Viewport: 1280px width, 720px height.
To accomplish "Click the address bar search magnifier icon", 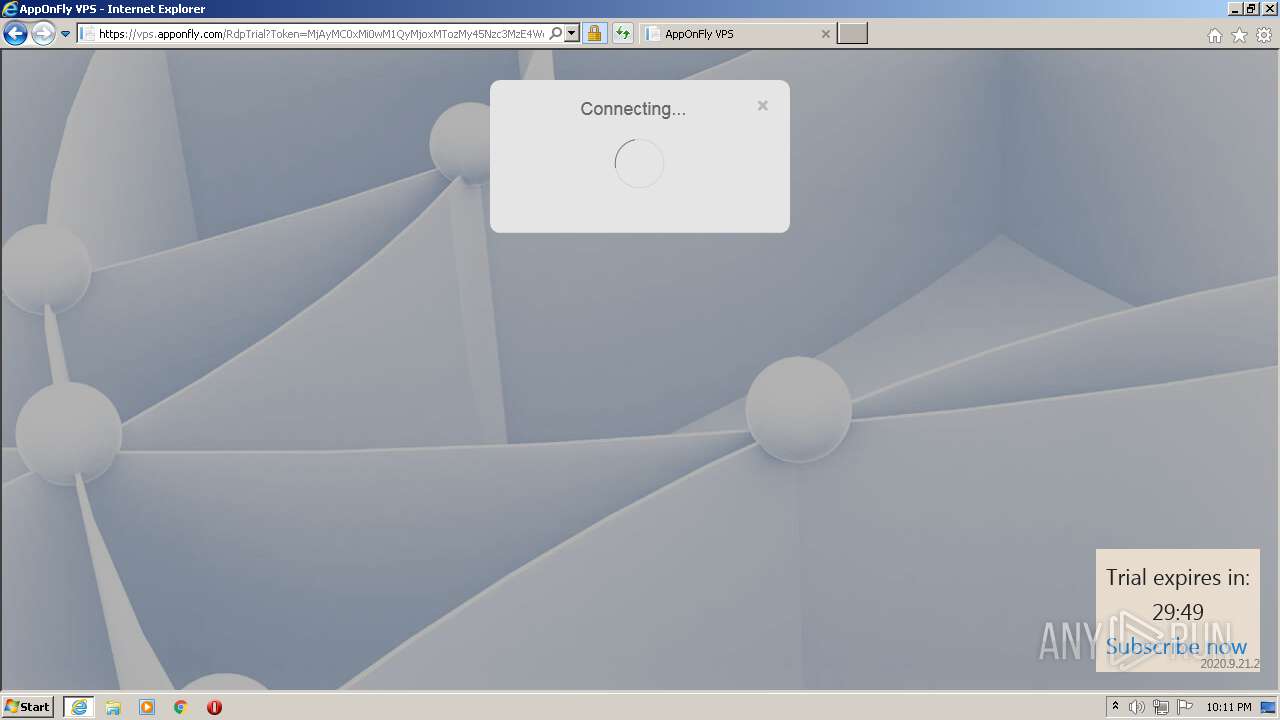I will click(556, 33).
